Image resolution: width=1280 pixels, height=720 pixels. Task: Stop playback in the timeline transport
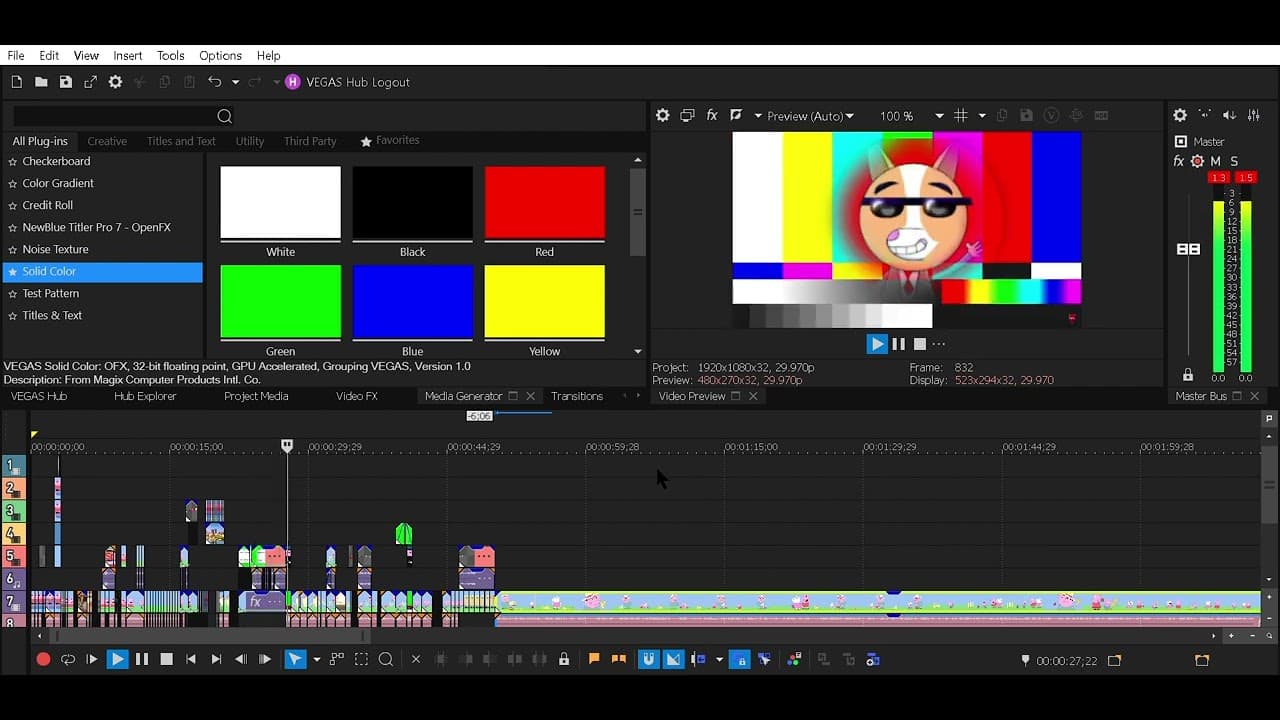[166, 659]
